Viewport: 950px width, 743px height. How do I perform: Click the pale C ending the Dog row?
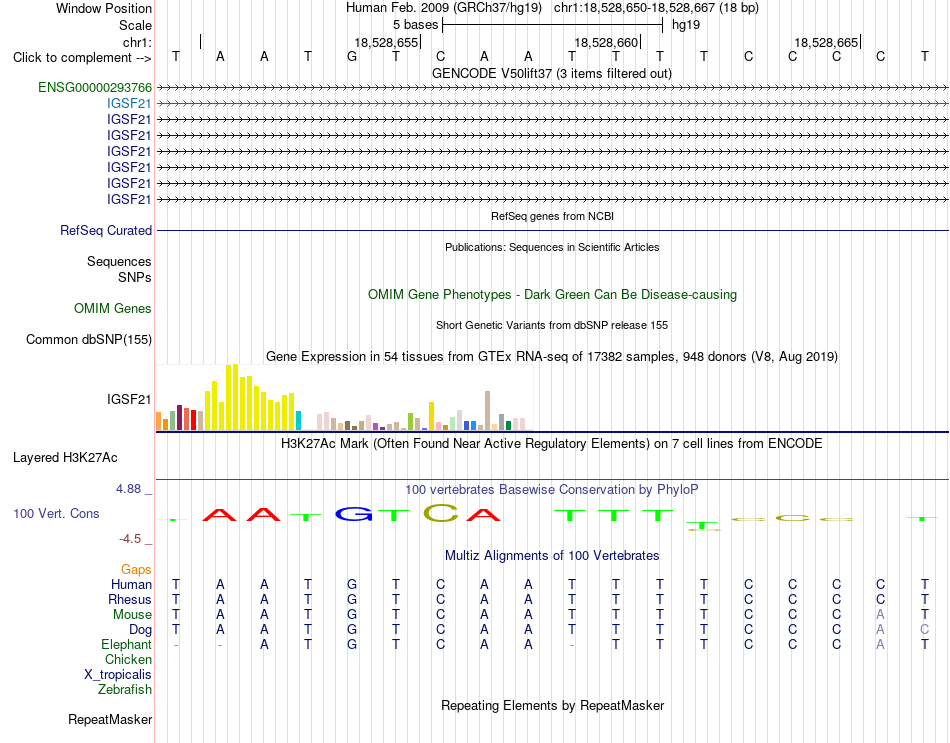925,630
